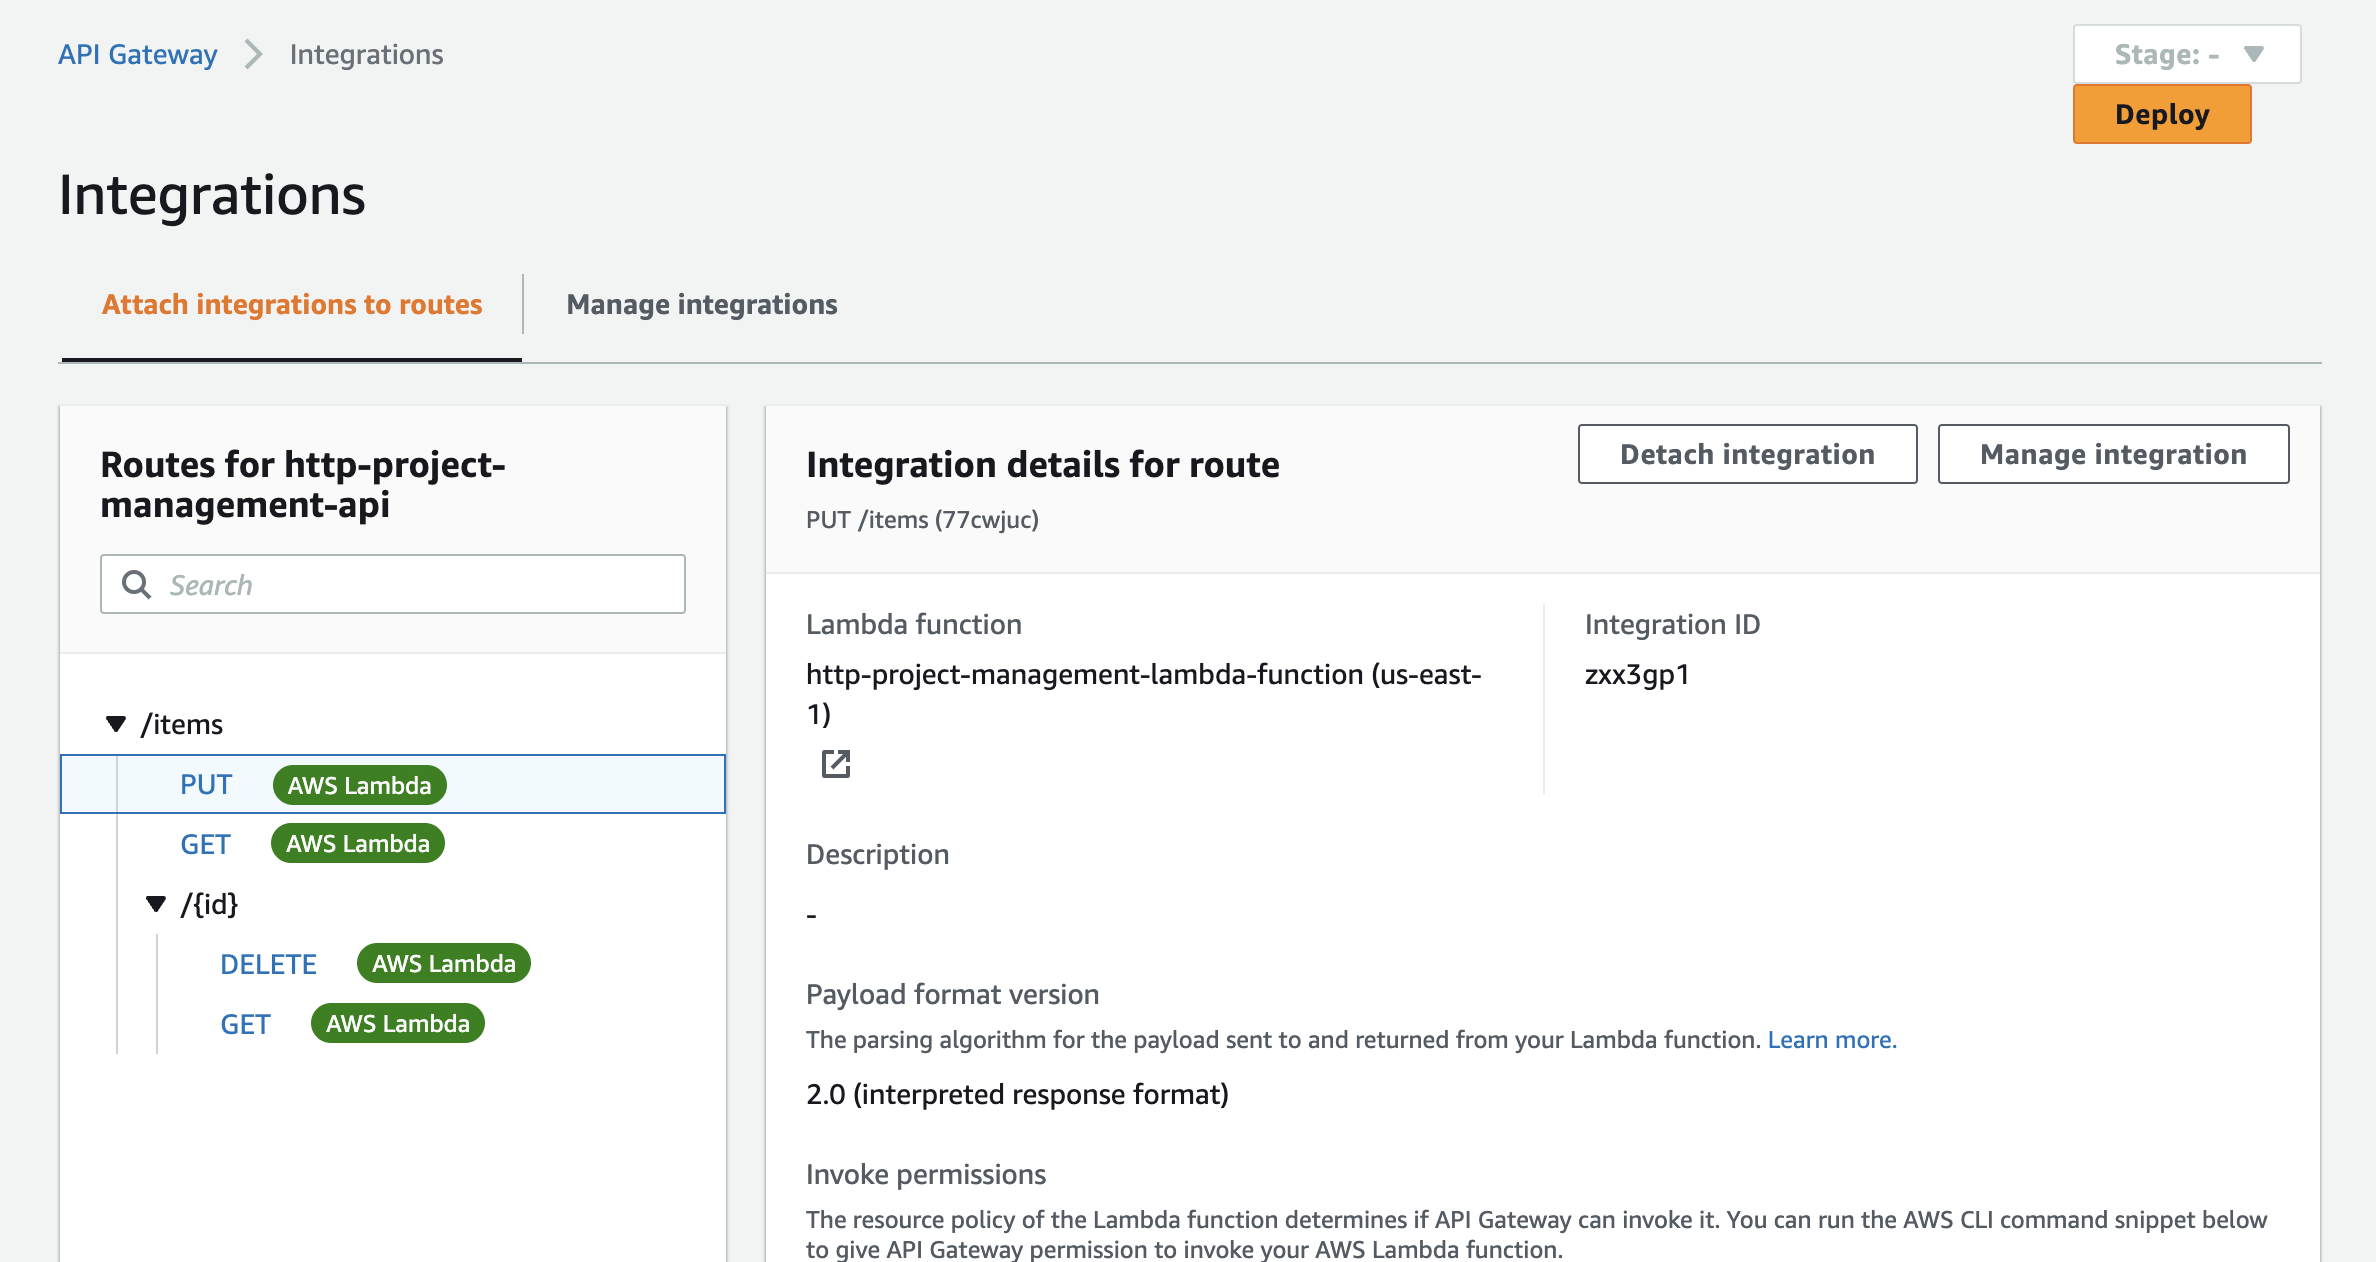Screen dimensions: 2376x1262
Task: Select GET route under /{id}
Action: (x=245, y=1024)
